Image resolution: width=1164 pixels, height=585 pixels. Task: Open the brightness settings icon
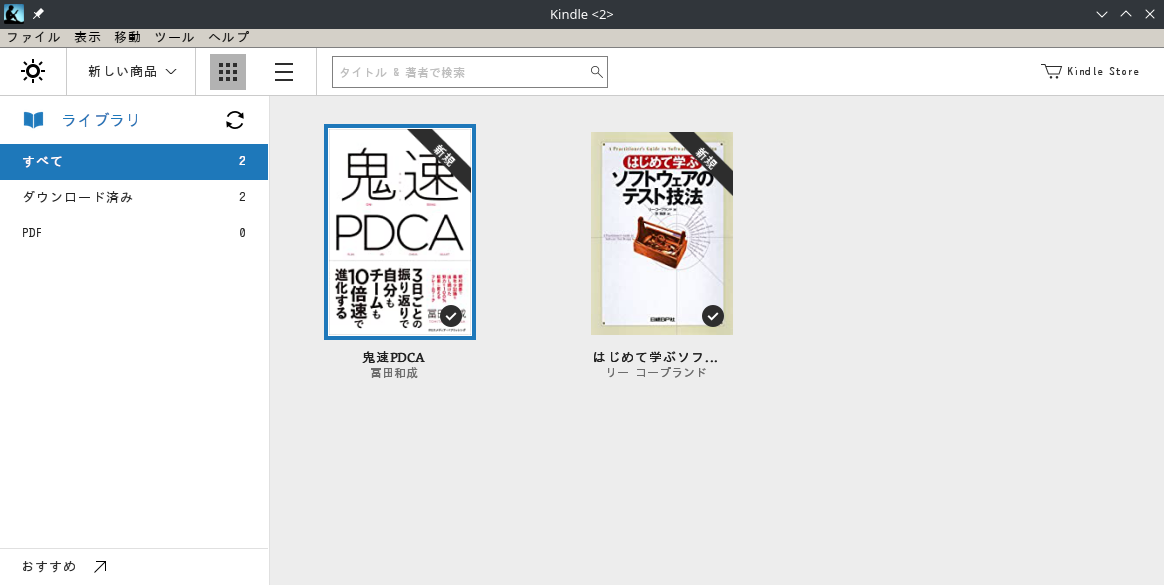pyautogui.click(x=33, y=71)
